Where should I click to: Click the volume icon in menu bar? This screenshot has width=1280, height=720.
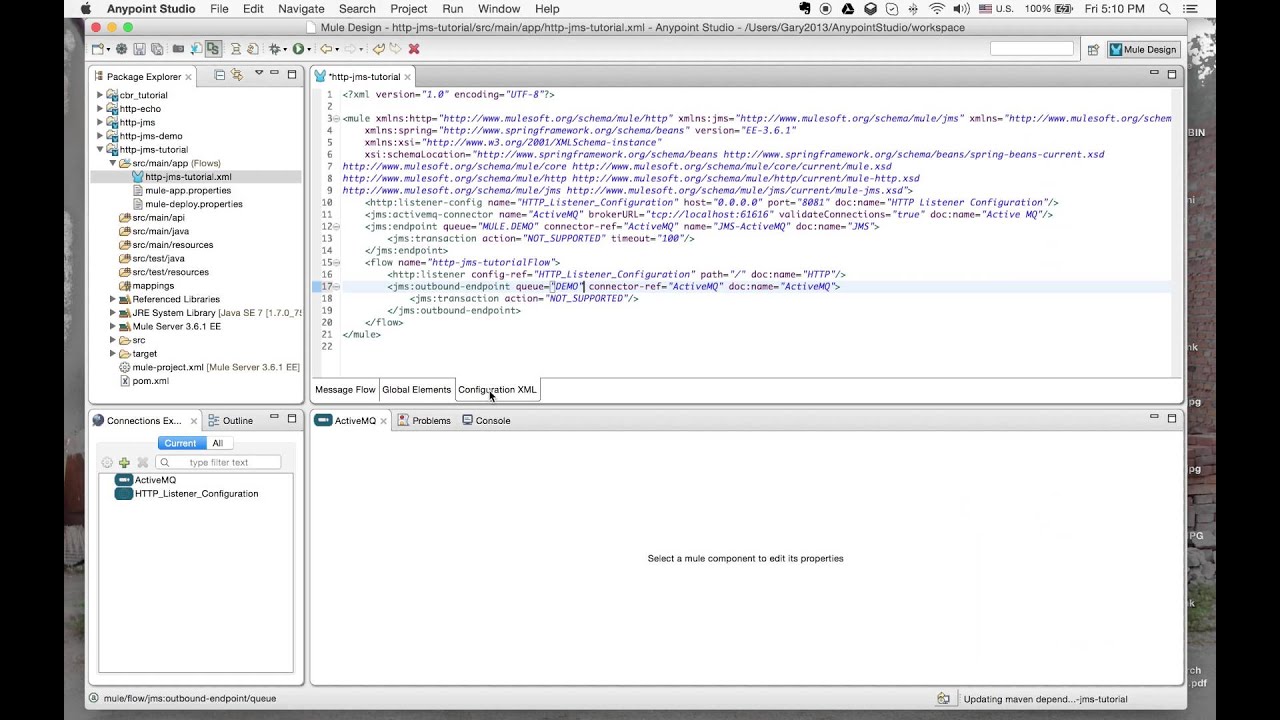click(961, 9)
